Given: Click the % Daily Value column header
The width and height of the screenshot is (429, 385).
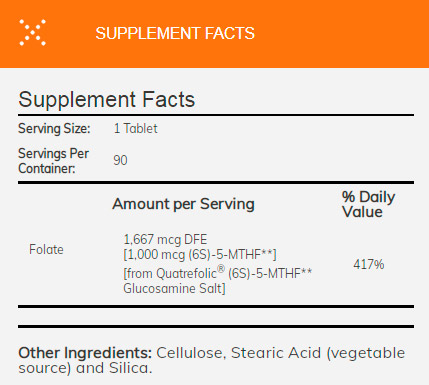Looking at the screenshot, I should 368,204.
